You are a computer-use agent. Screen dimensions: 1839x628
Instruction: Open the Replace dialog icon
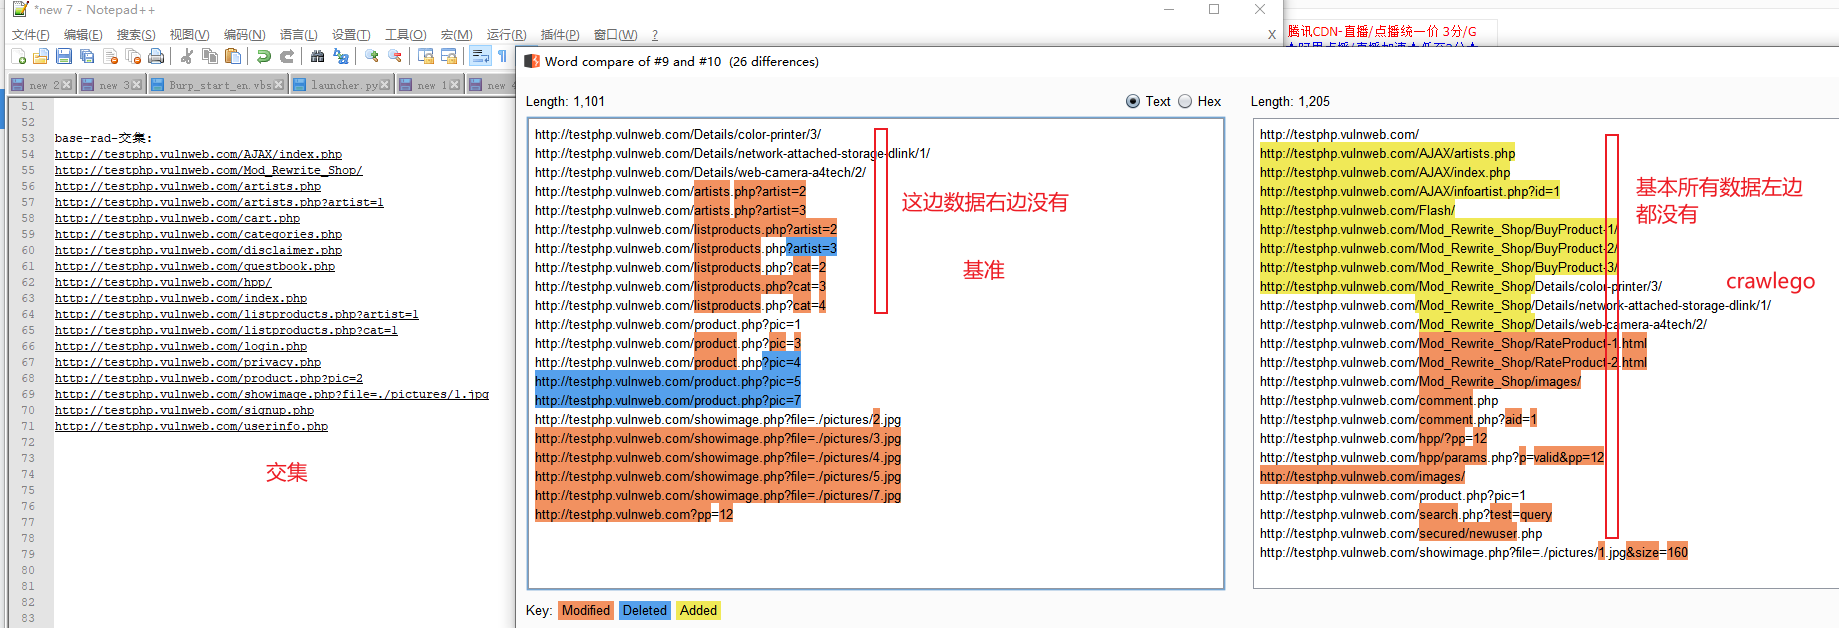click(341, 56)
